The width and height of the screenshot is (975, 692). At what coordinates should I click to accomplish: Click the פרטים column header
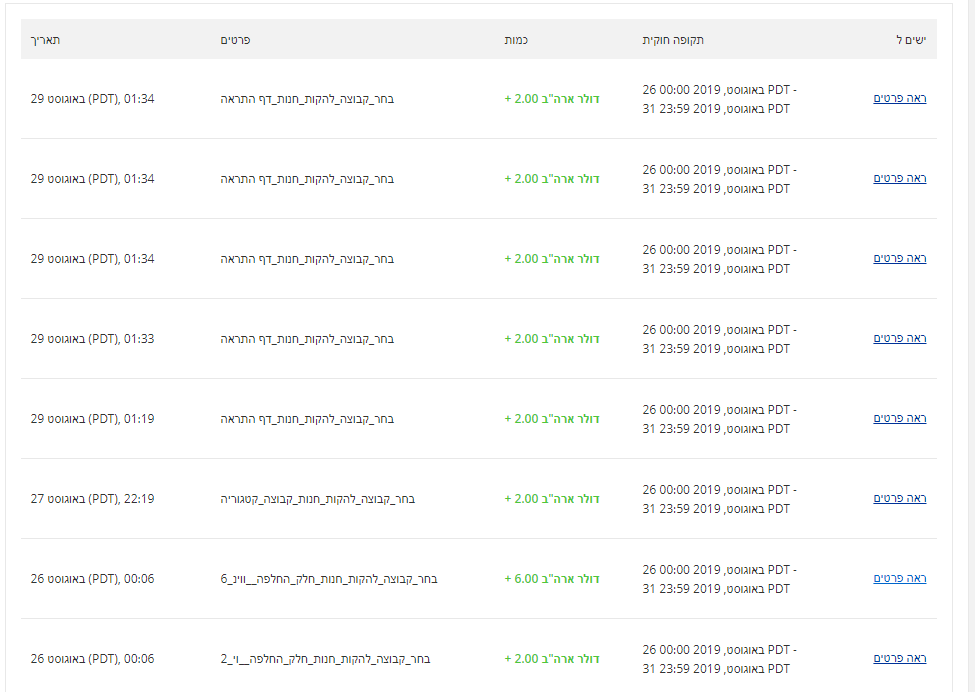235,40
